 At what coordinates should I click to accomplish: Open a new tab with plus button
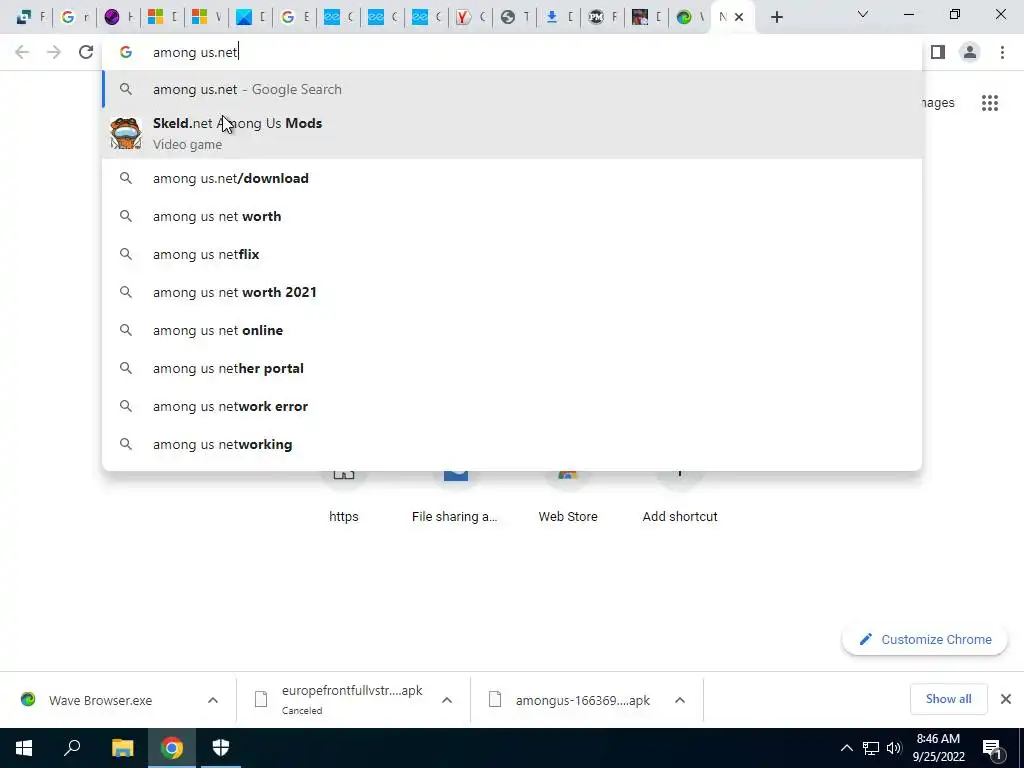[x=776, y=18]
